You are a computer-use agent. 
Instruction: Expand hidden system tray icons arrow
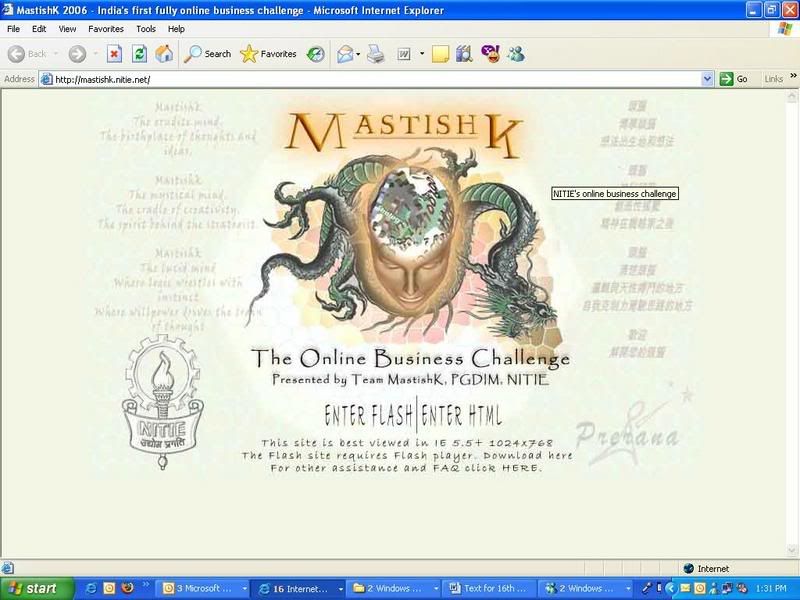pos(672,588)
